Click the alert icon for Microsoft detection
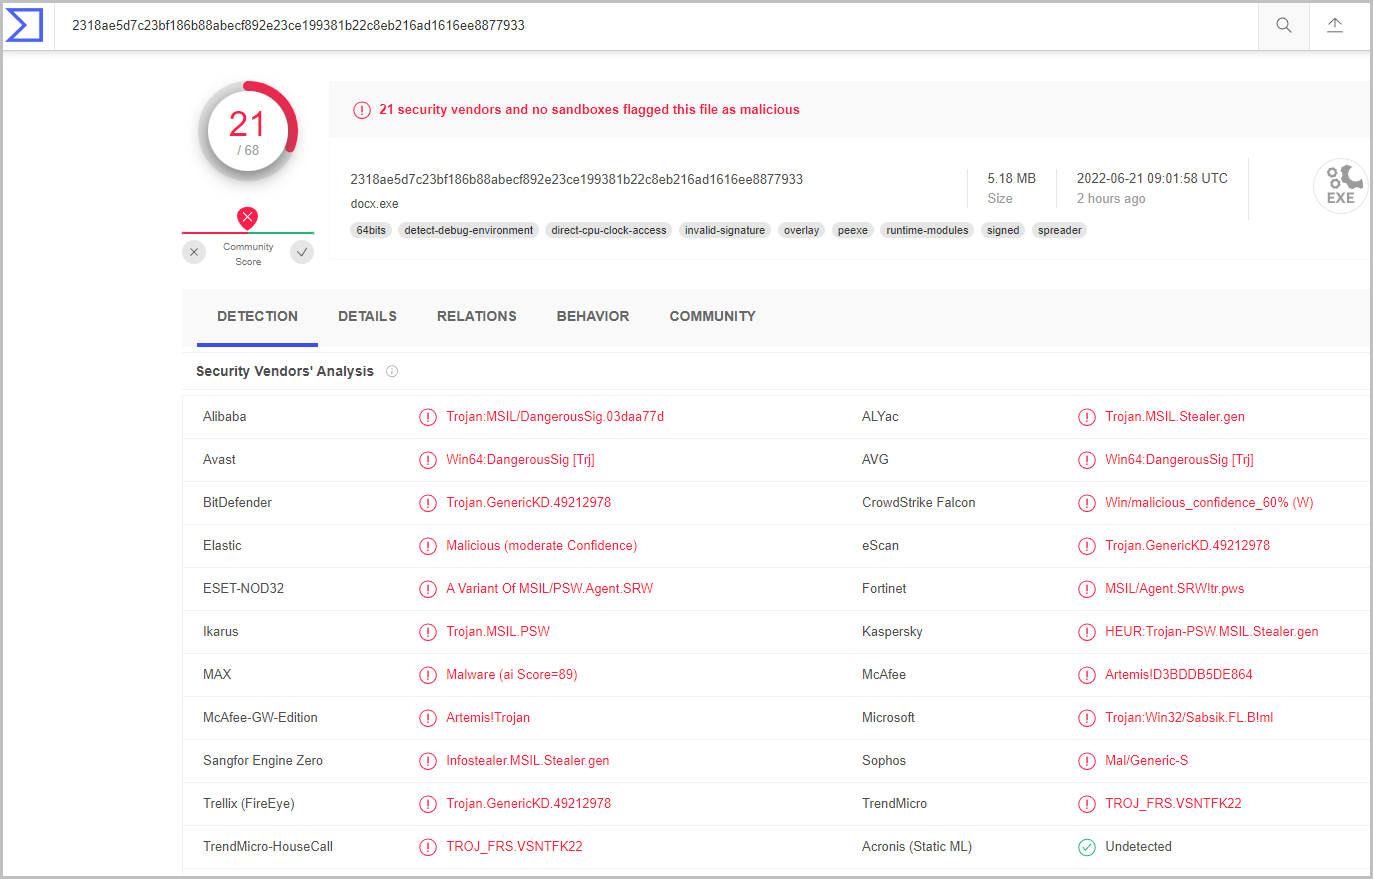Viewport: 1373px width, 879px height. tap(1087, 718)
